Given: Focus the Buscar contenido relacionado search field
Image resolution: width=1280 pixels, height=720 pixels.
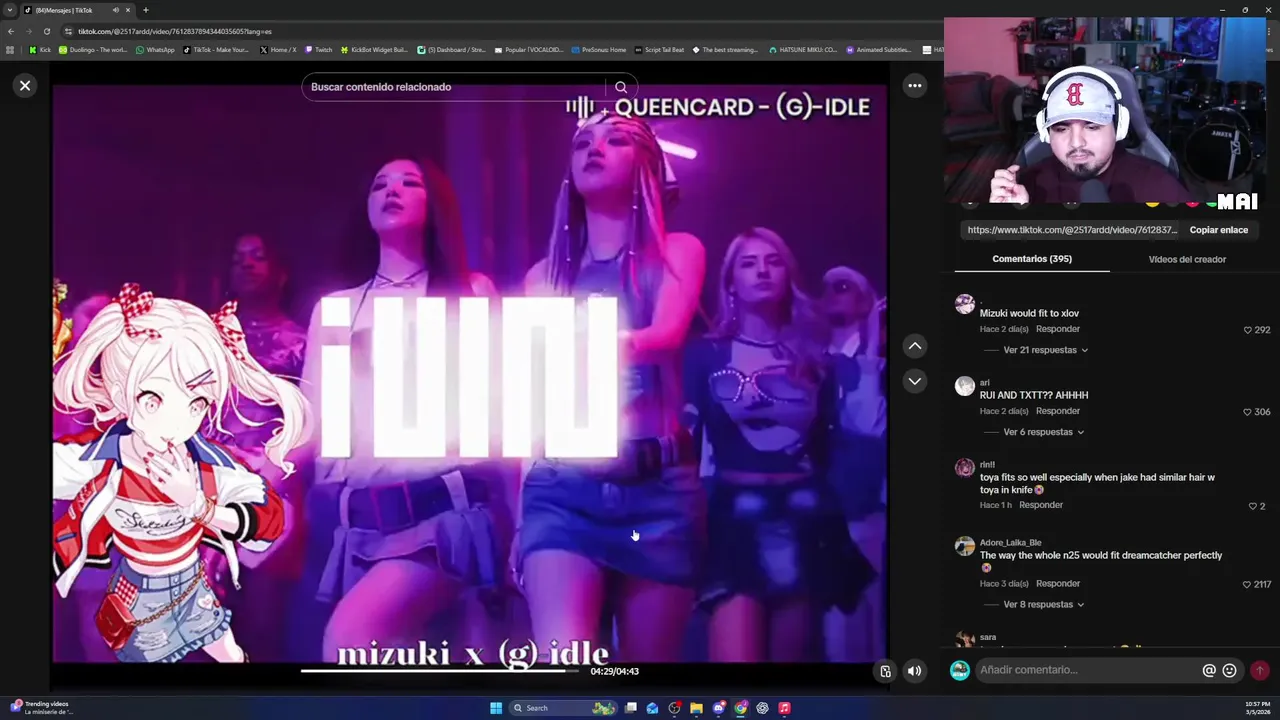Looking at the screenshot, I should pos(455,87).
